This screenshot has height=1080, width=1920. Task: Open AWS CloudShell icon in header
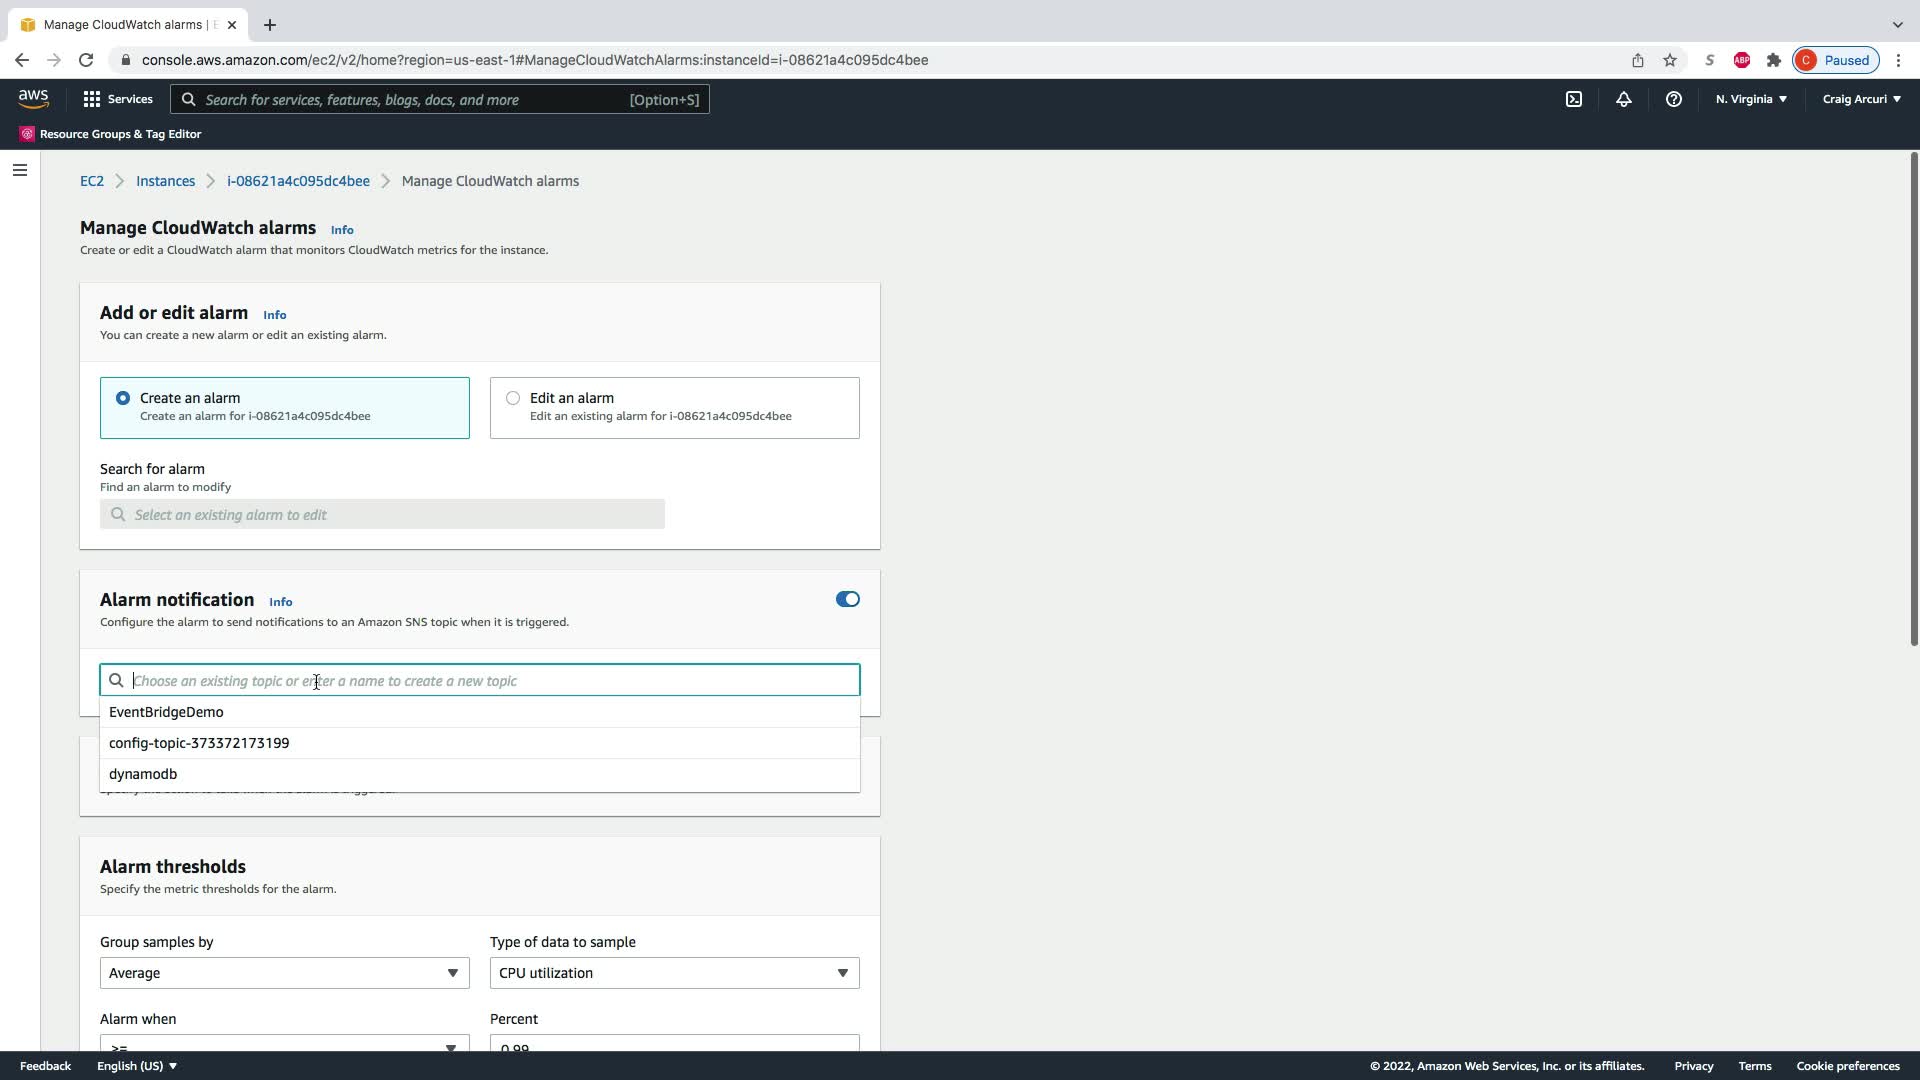coord(1574,99)
